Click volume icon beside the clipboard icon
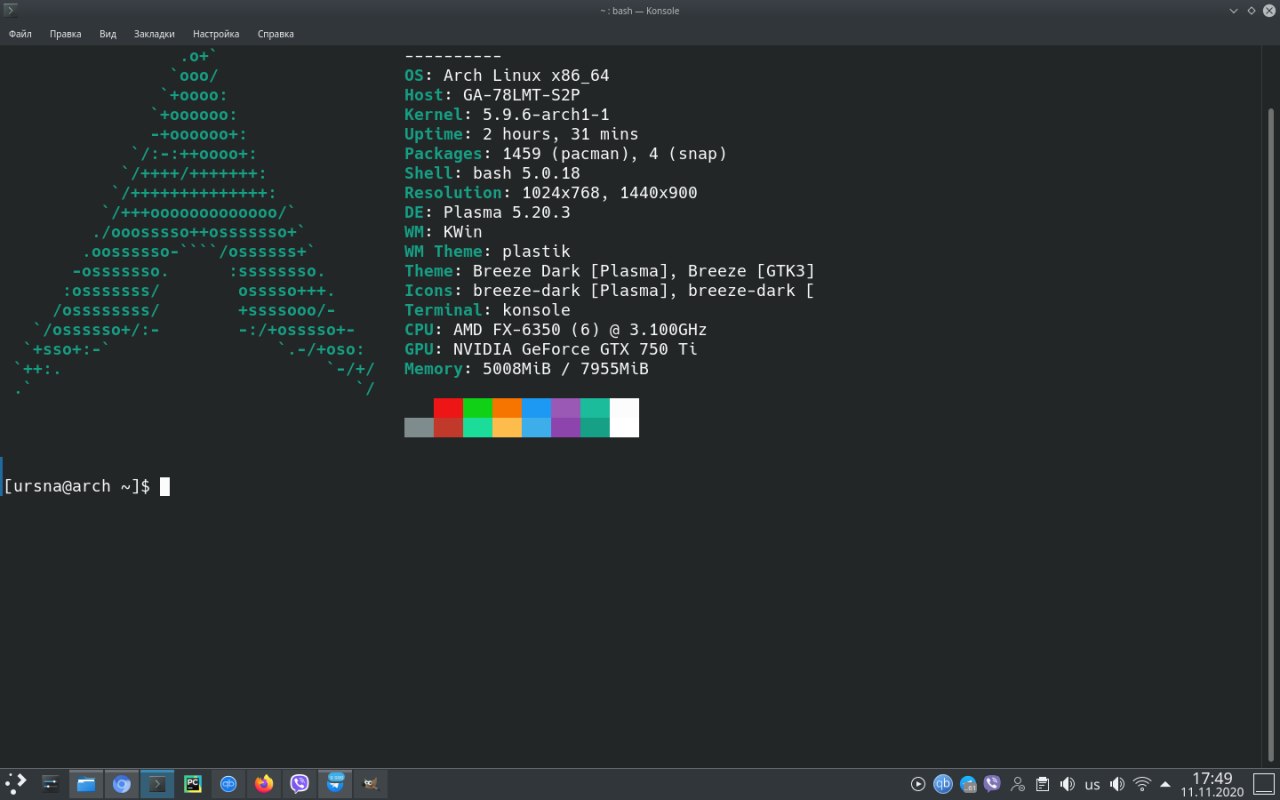This screenshot has width=1280, height=800. click(x=1067, y=784)
